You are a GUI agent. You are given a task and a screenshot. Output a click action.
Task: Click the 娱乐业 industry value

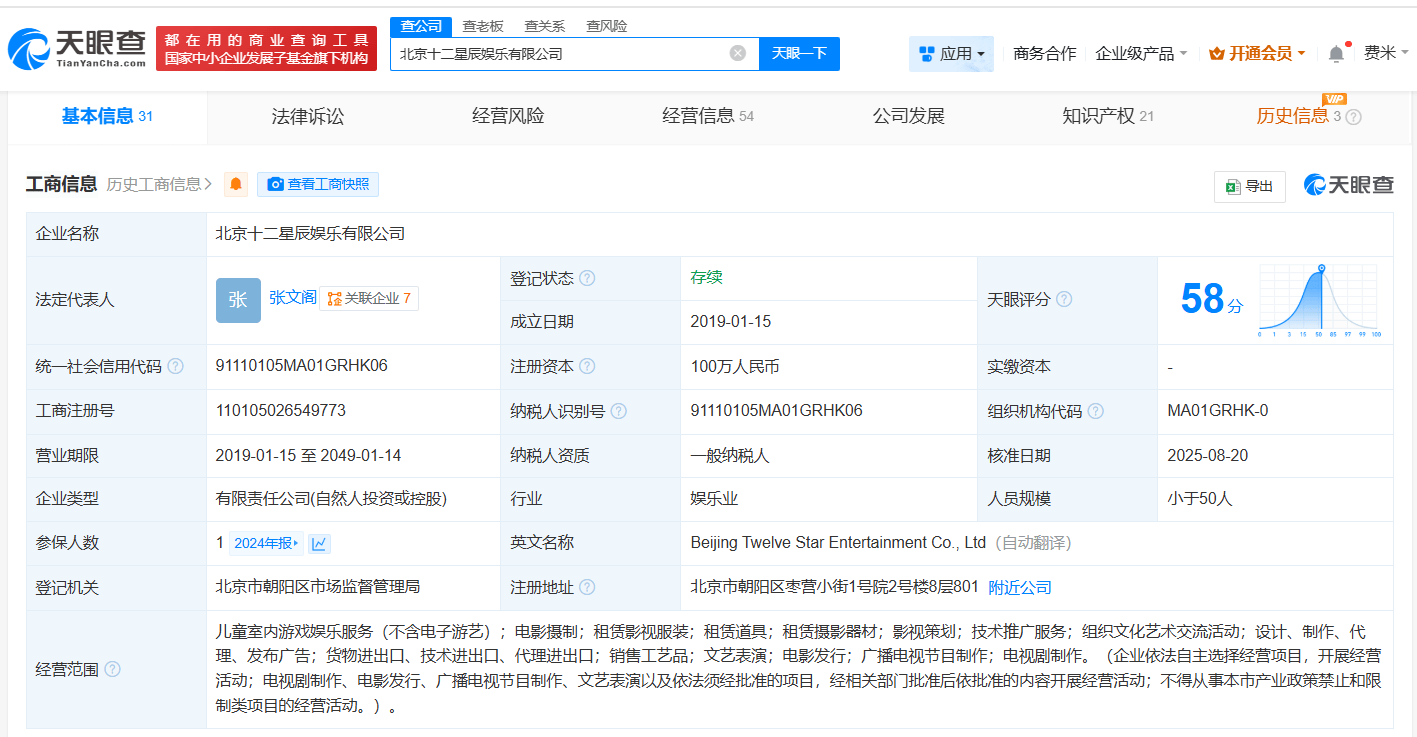tap(714, 498)
